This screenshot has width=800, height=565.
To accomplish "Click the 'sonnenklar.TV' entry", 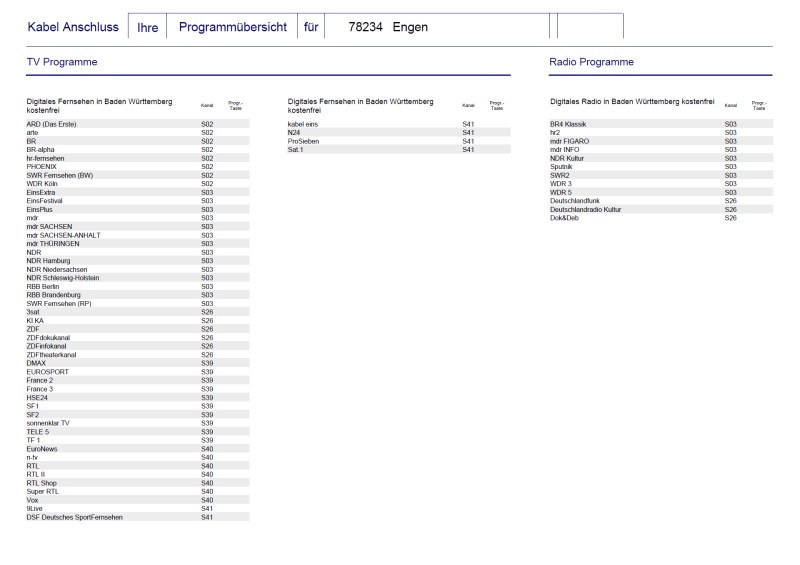I will 138,423.
